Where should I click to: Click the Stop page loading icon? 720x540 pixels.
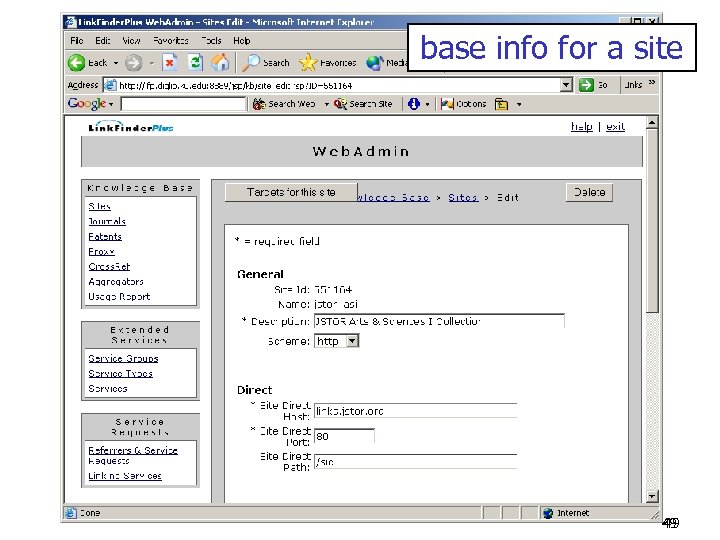169,62
